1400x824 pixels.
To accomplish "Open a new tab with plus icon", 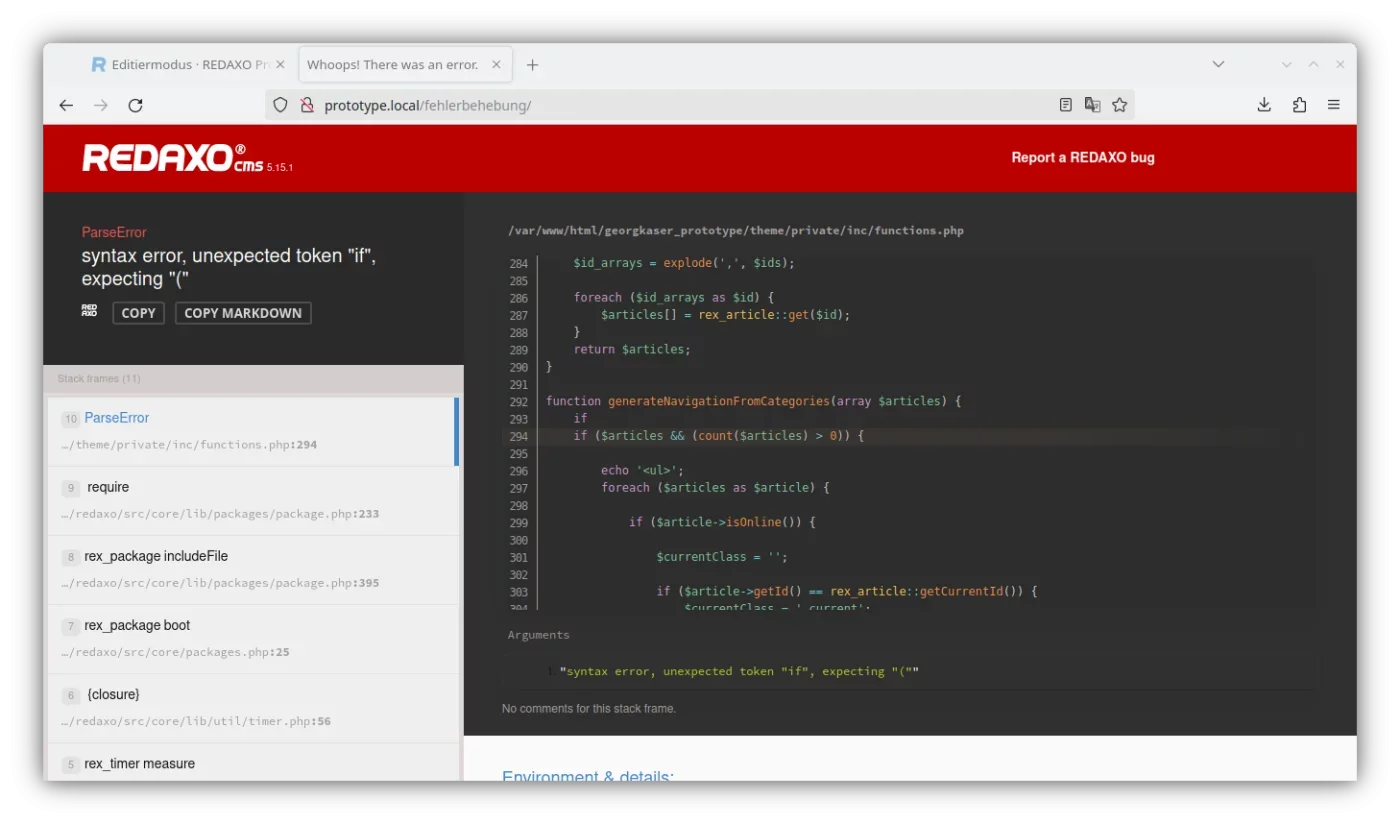I will tap(533, 65).
